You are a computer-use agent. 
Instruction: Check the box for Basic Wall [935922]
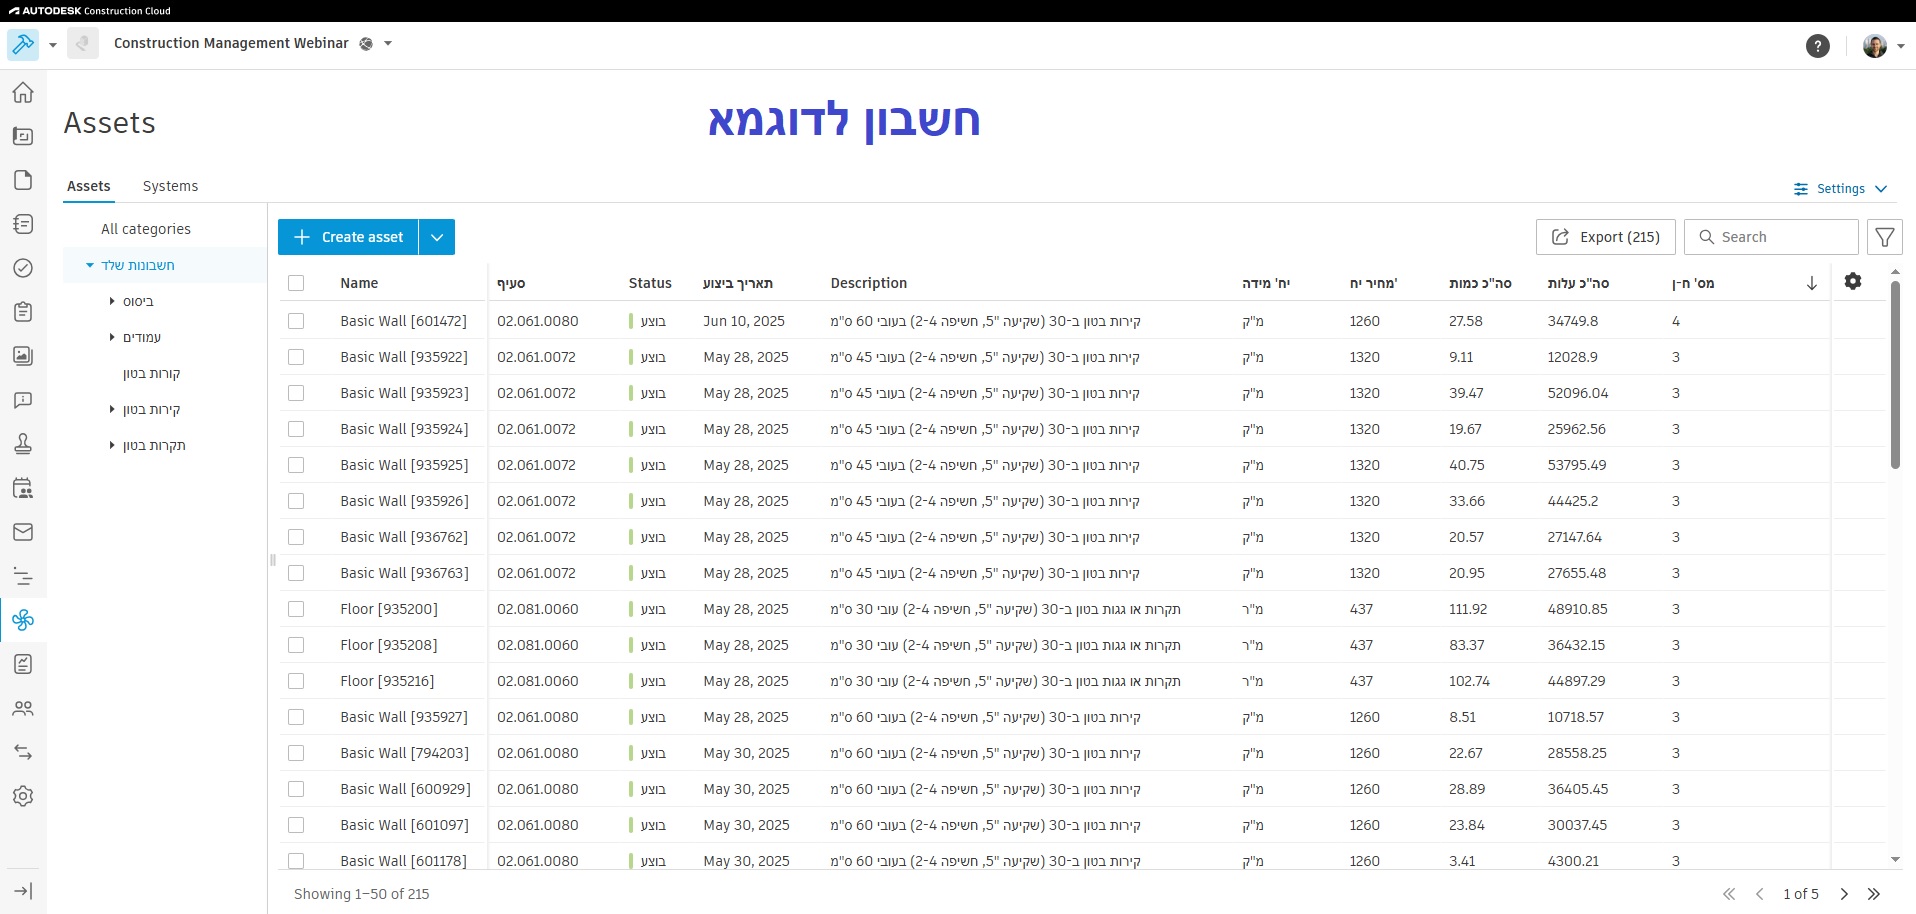pos(296,357)
